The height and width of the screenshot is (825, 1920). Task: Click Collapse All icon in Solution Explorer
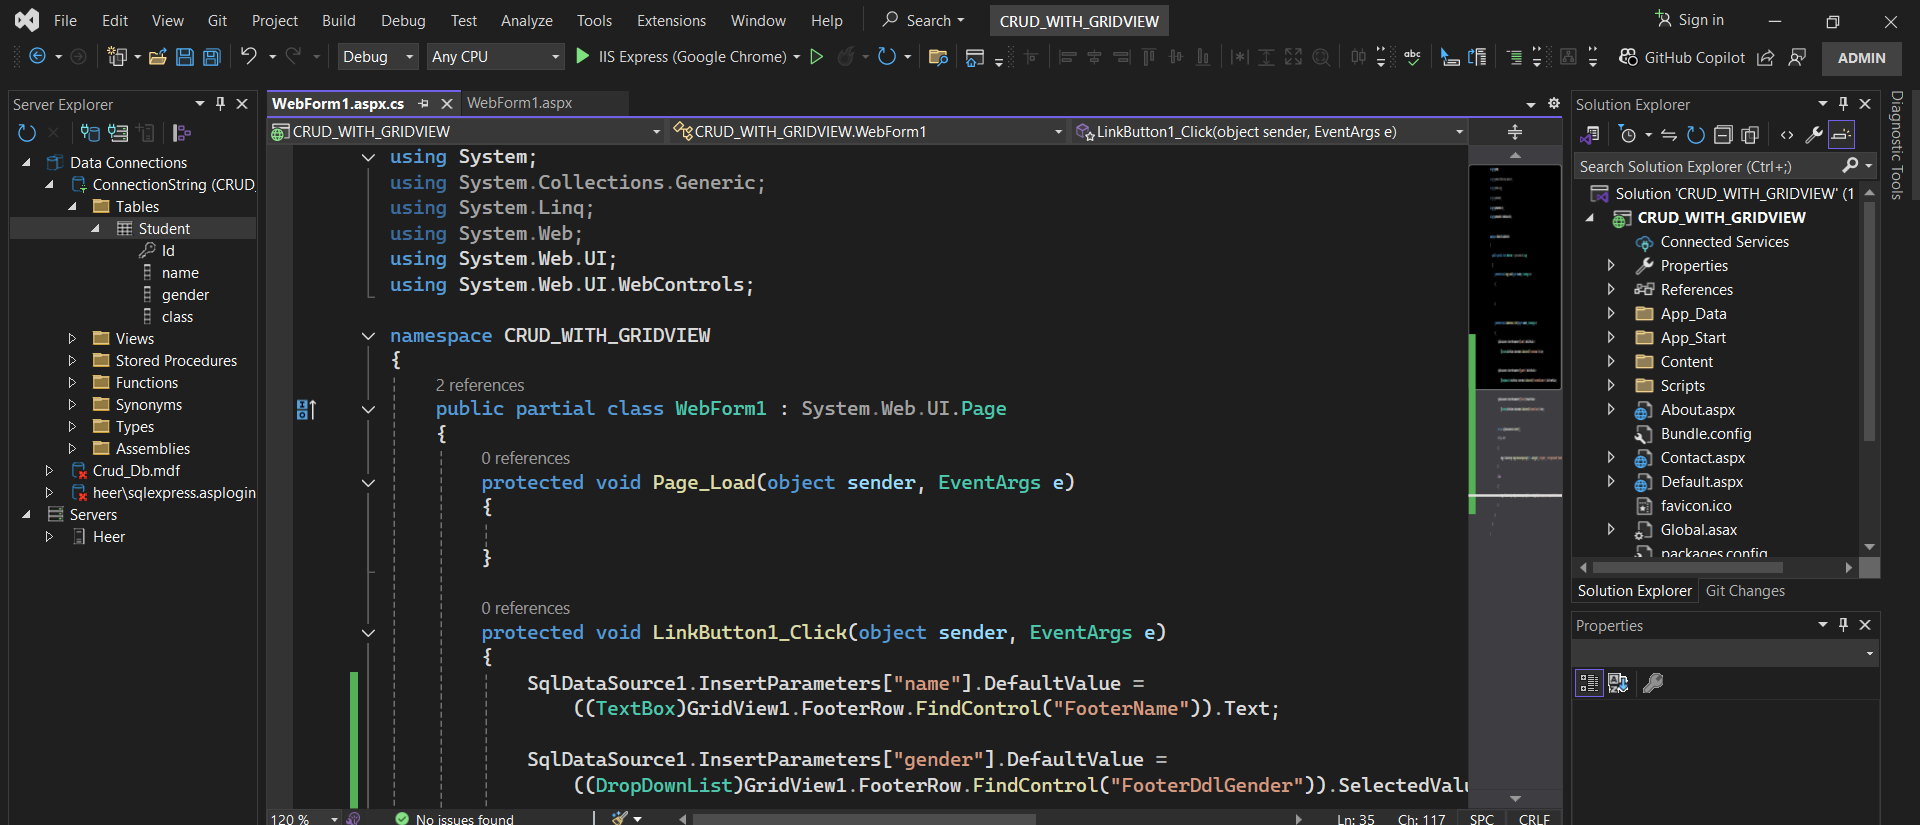click(1723, 135)
